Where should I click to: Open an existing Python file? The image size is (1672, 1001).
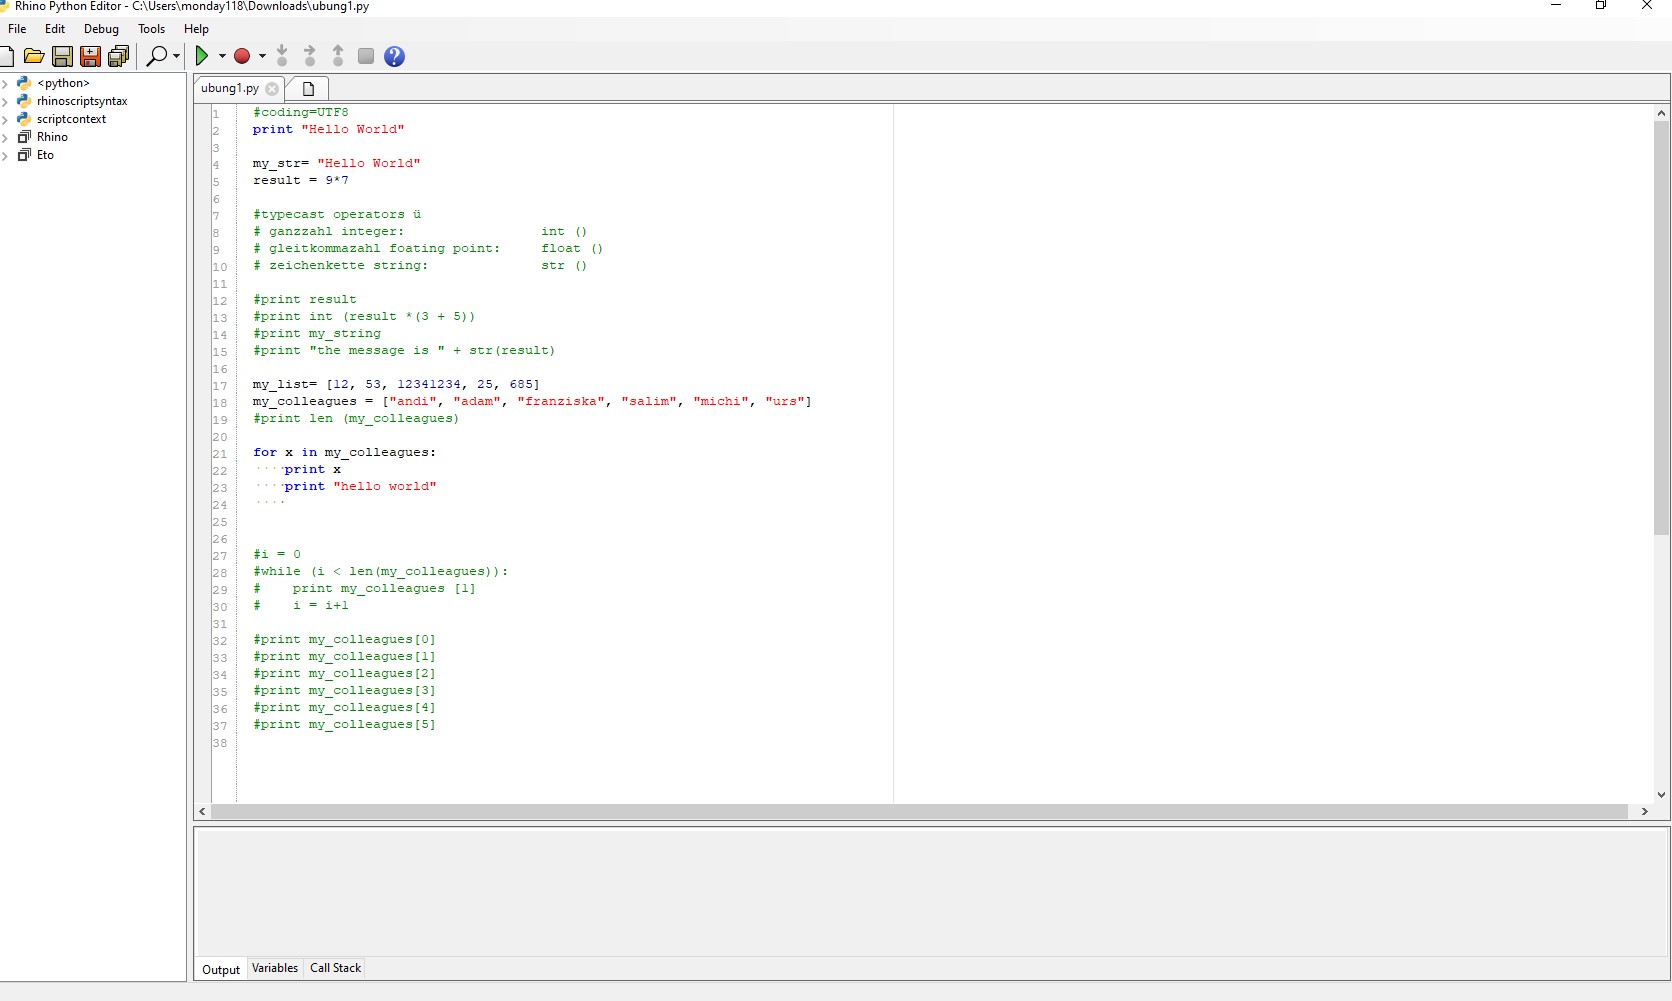(x=34, y=56)
